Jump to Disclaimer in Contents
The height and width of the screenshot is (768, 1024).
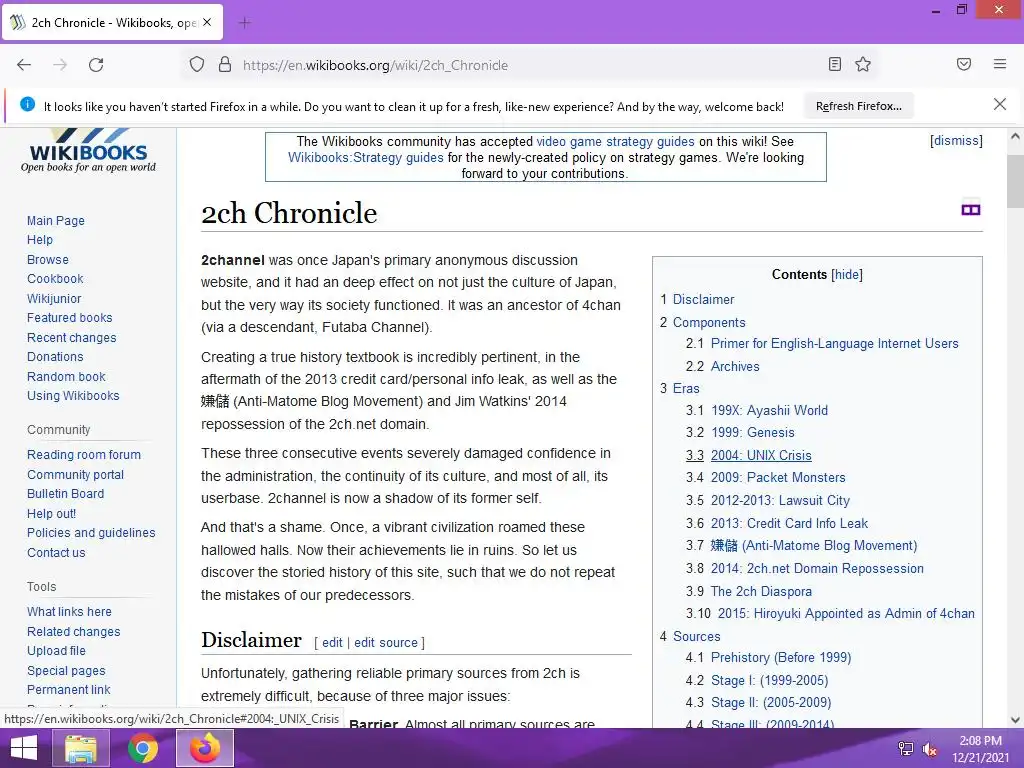click(703, 299)
